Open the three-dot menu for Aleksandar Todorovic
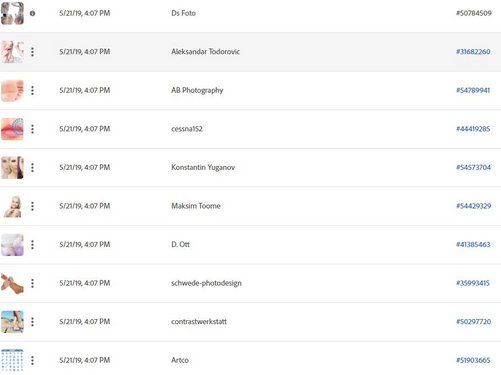501x375 pixels. tap(32, 52)
